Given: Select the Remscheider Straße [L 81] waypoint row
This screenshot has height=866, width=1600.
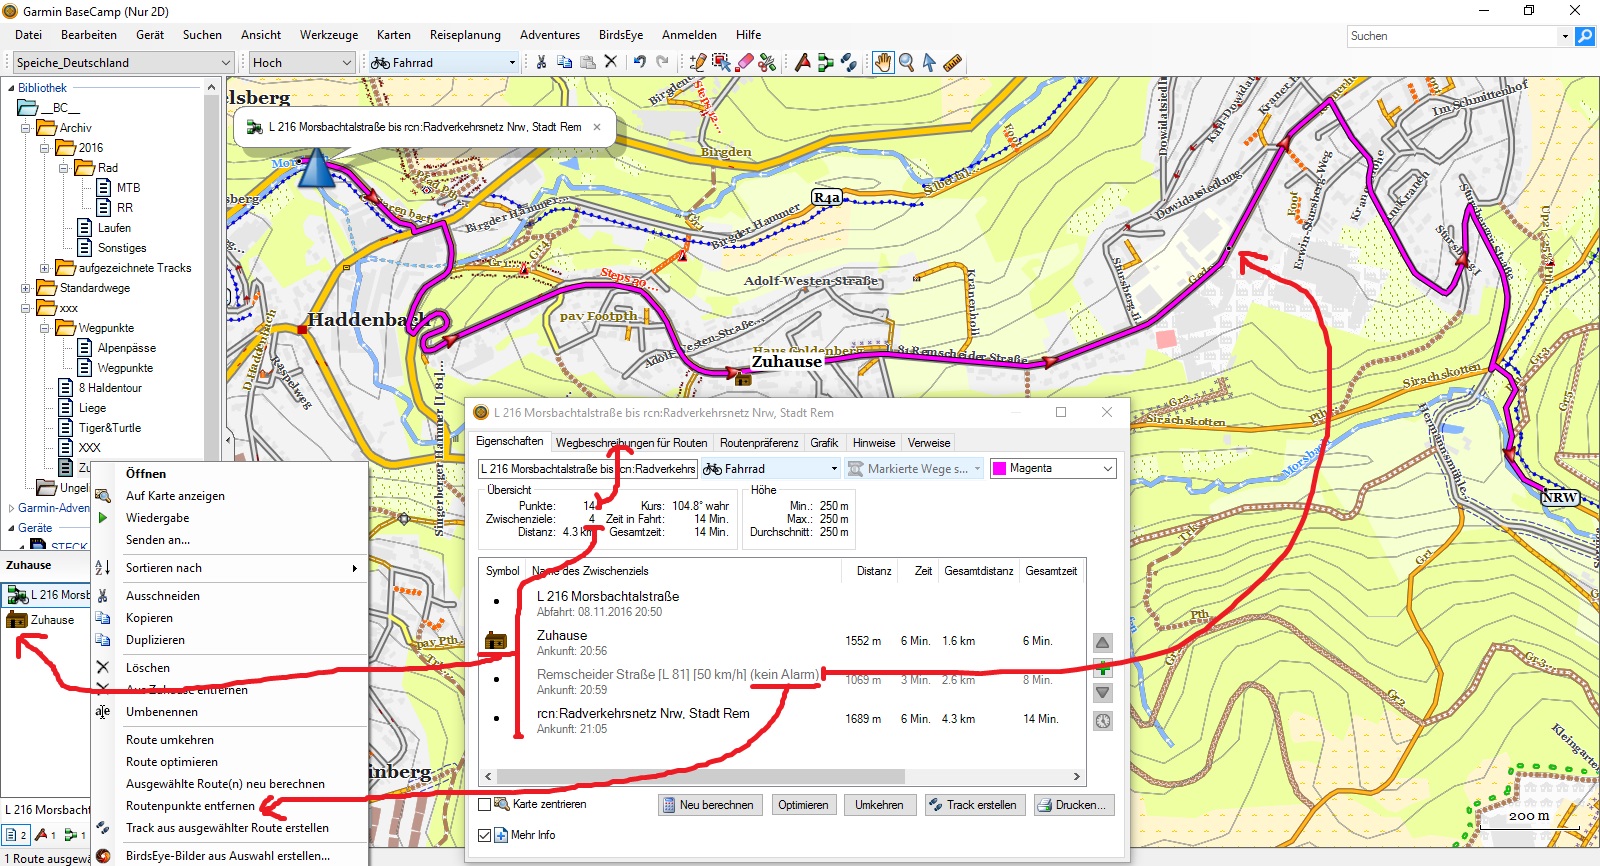Looking at the screenshot, I should pos(782,680).
